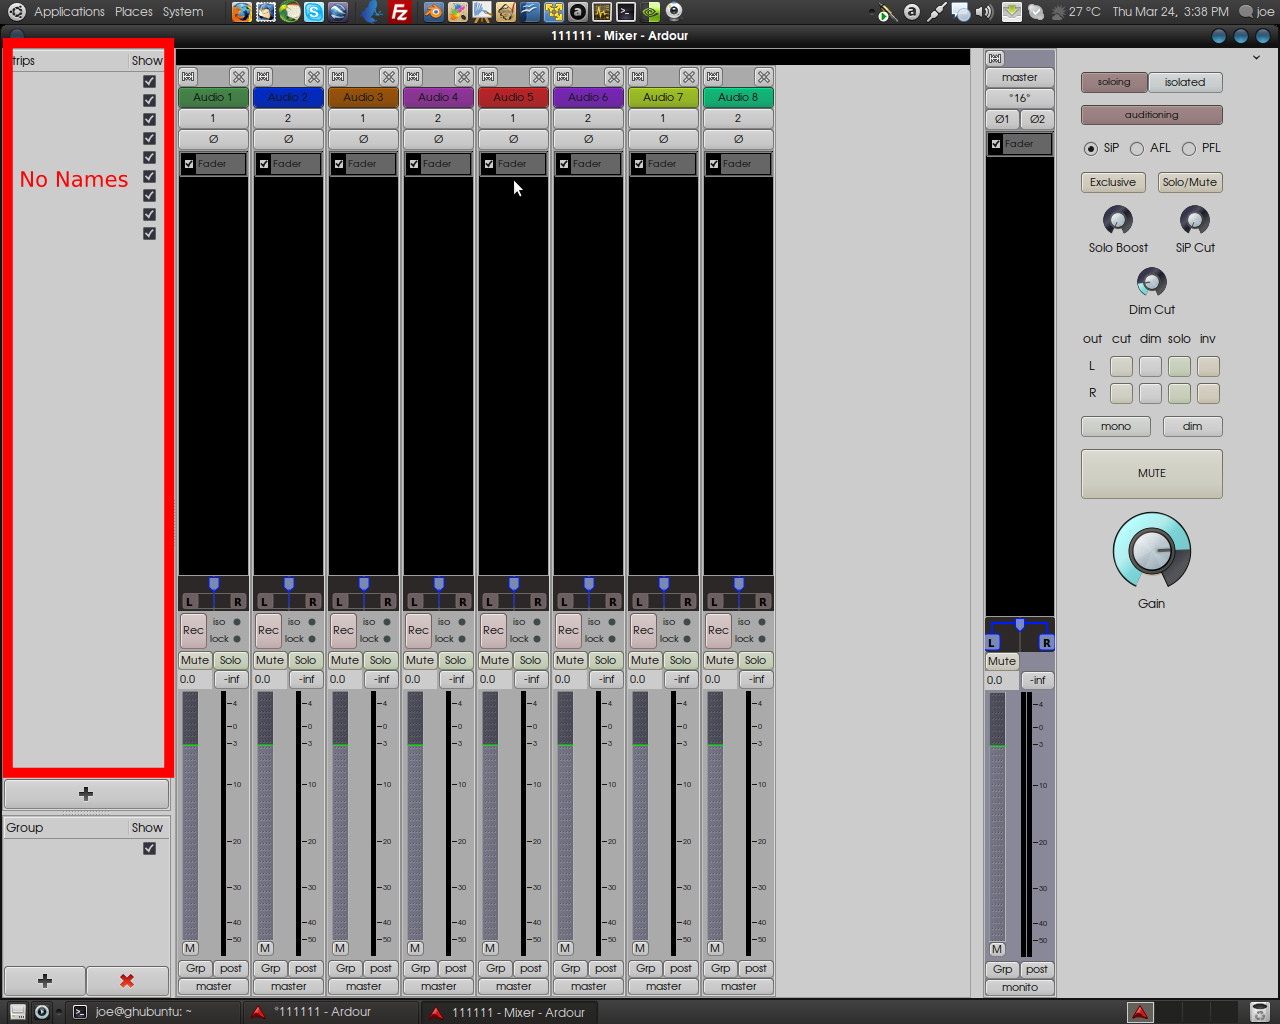Click the M meter point icon on Audio 2
Image resolution: width=1280 pixels, height=1024 pixels.
pyautogui.click(x=265, y=948)
